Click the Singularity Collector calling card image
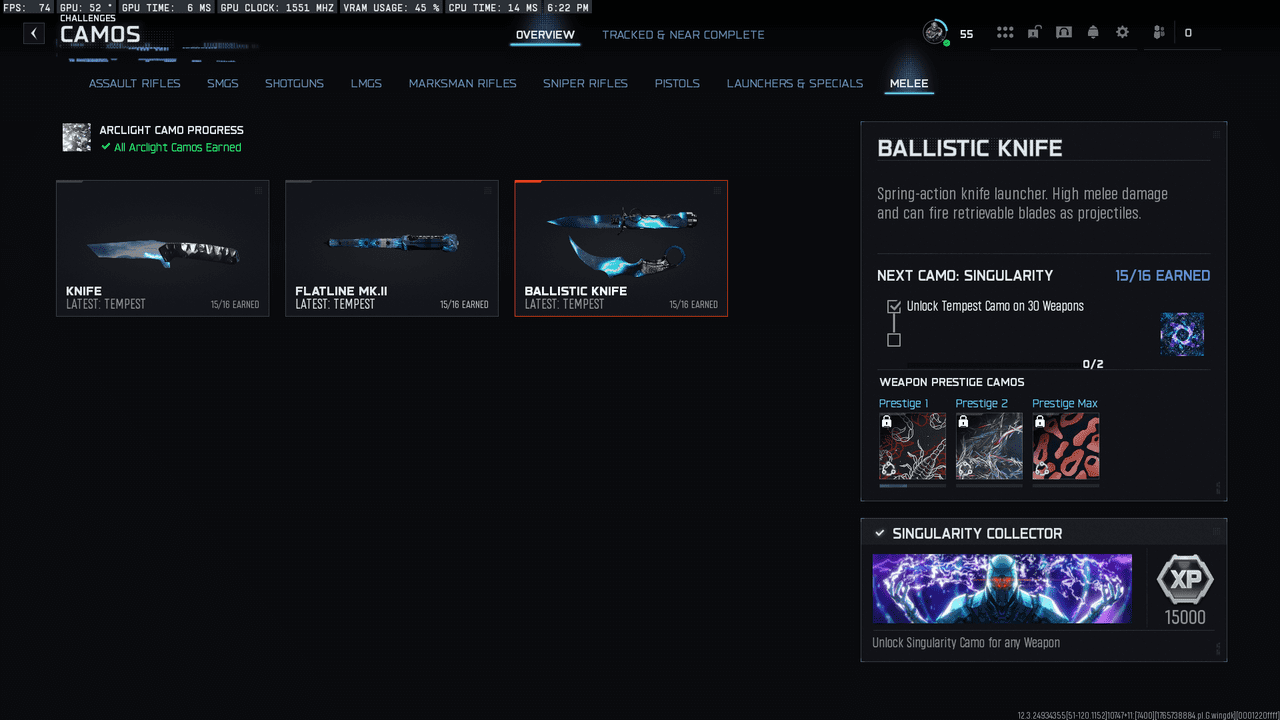Image resolution: width=1280 pixels, height=720 pixels. [1002, 589]
